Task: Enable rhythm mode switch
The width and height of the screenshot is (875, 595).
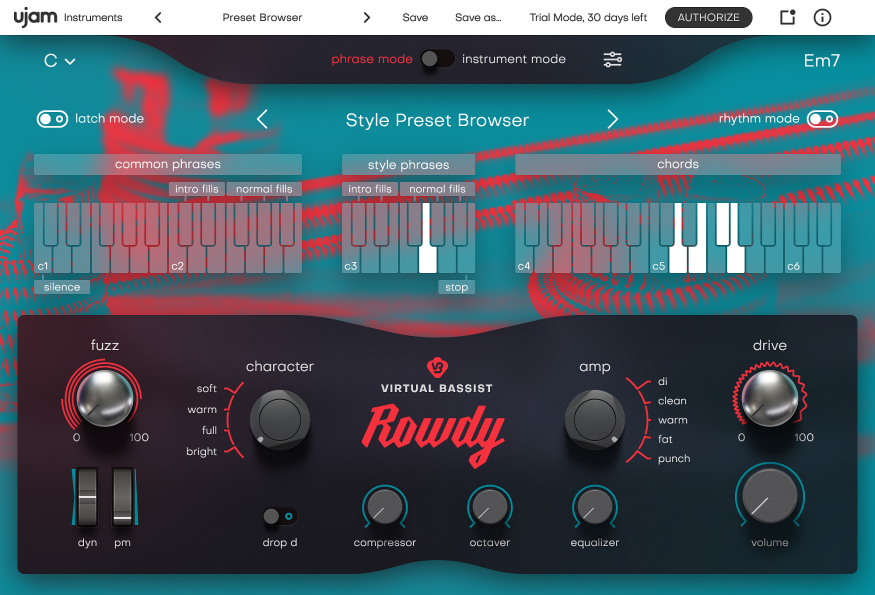Action: click(x=823, y=119)
